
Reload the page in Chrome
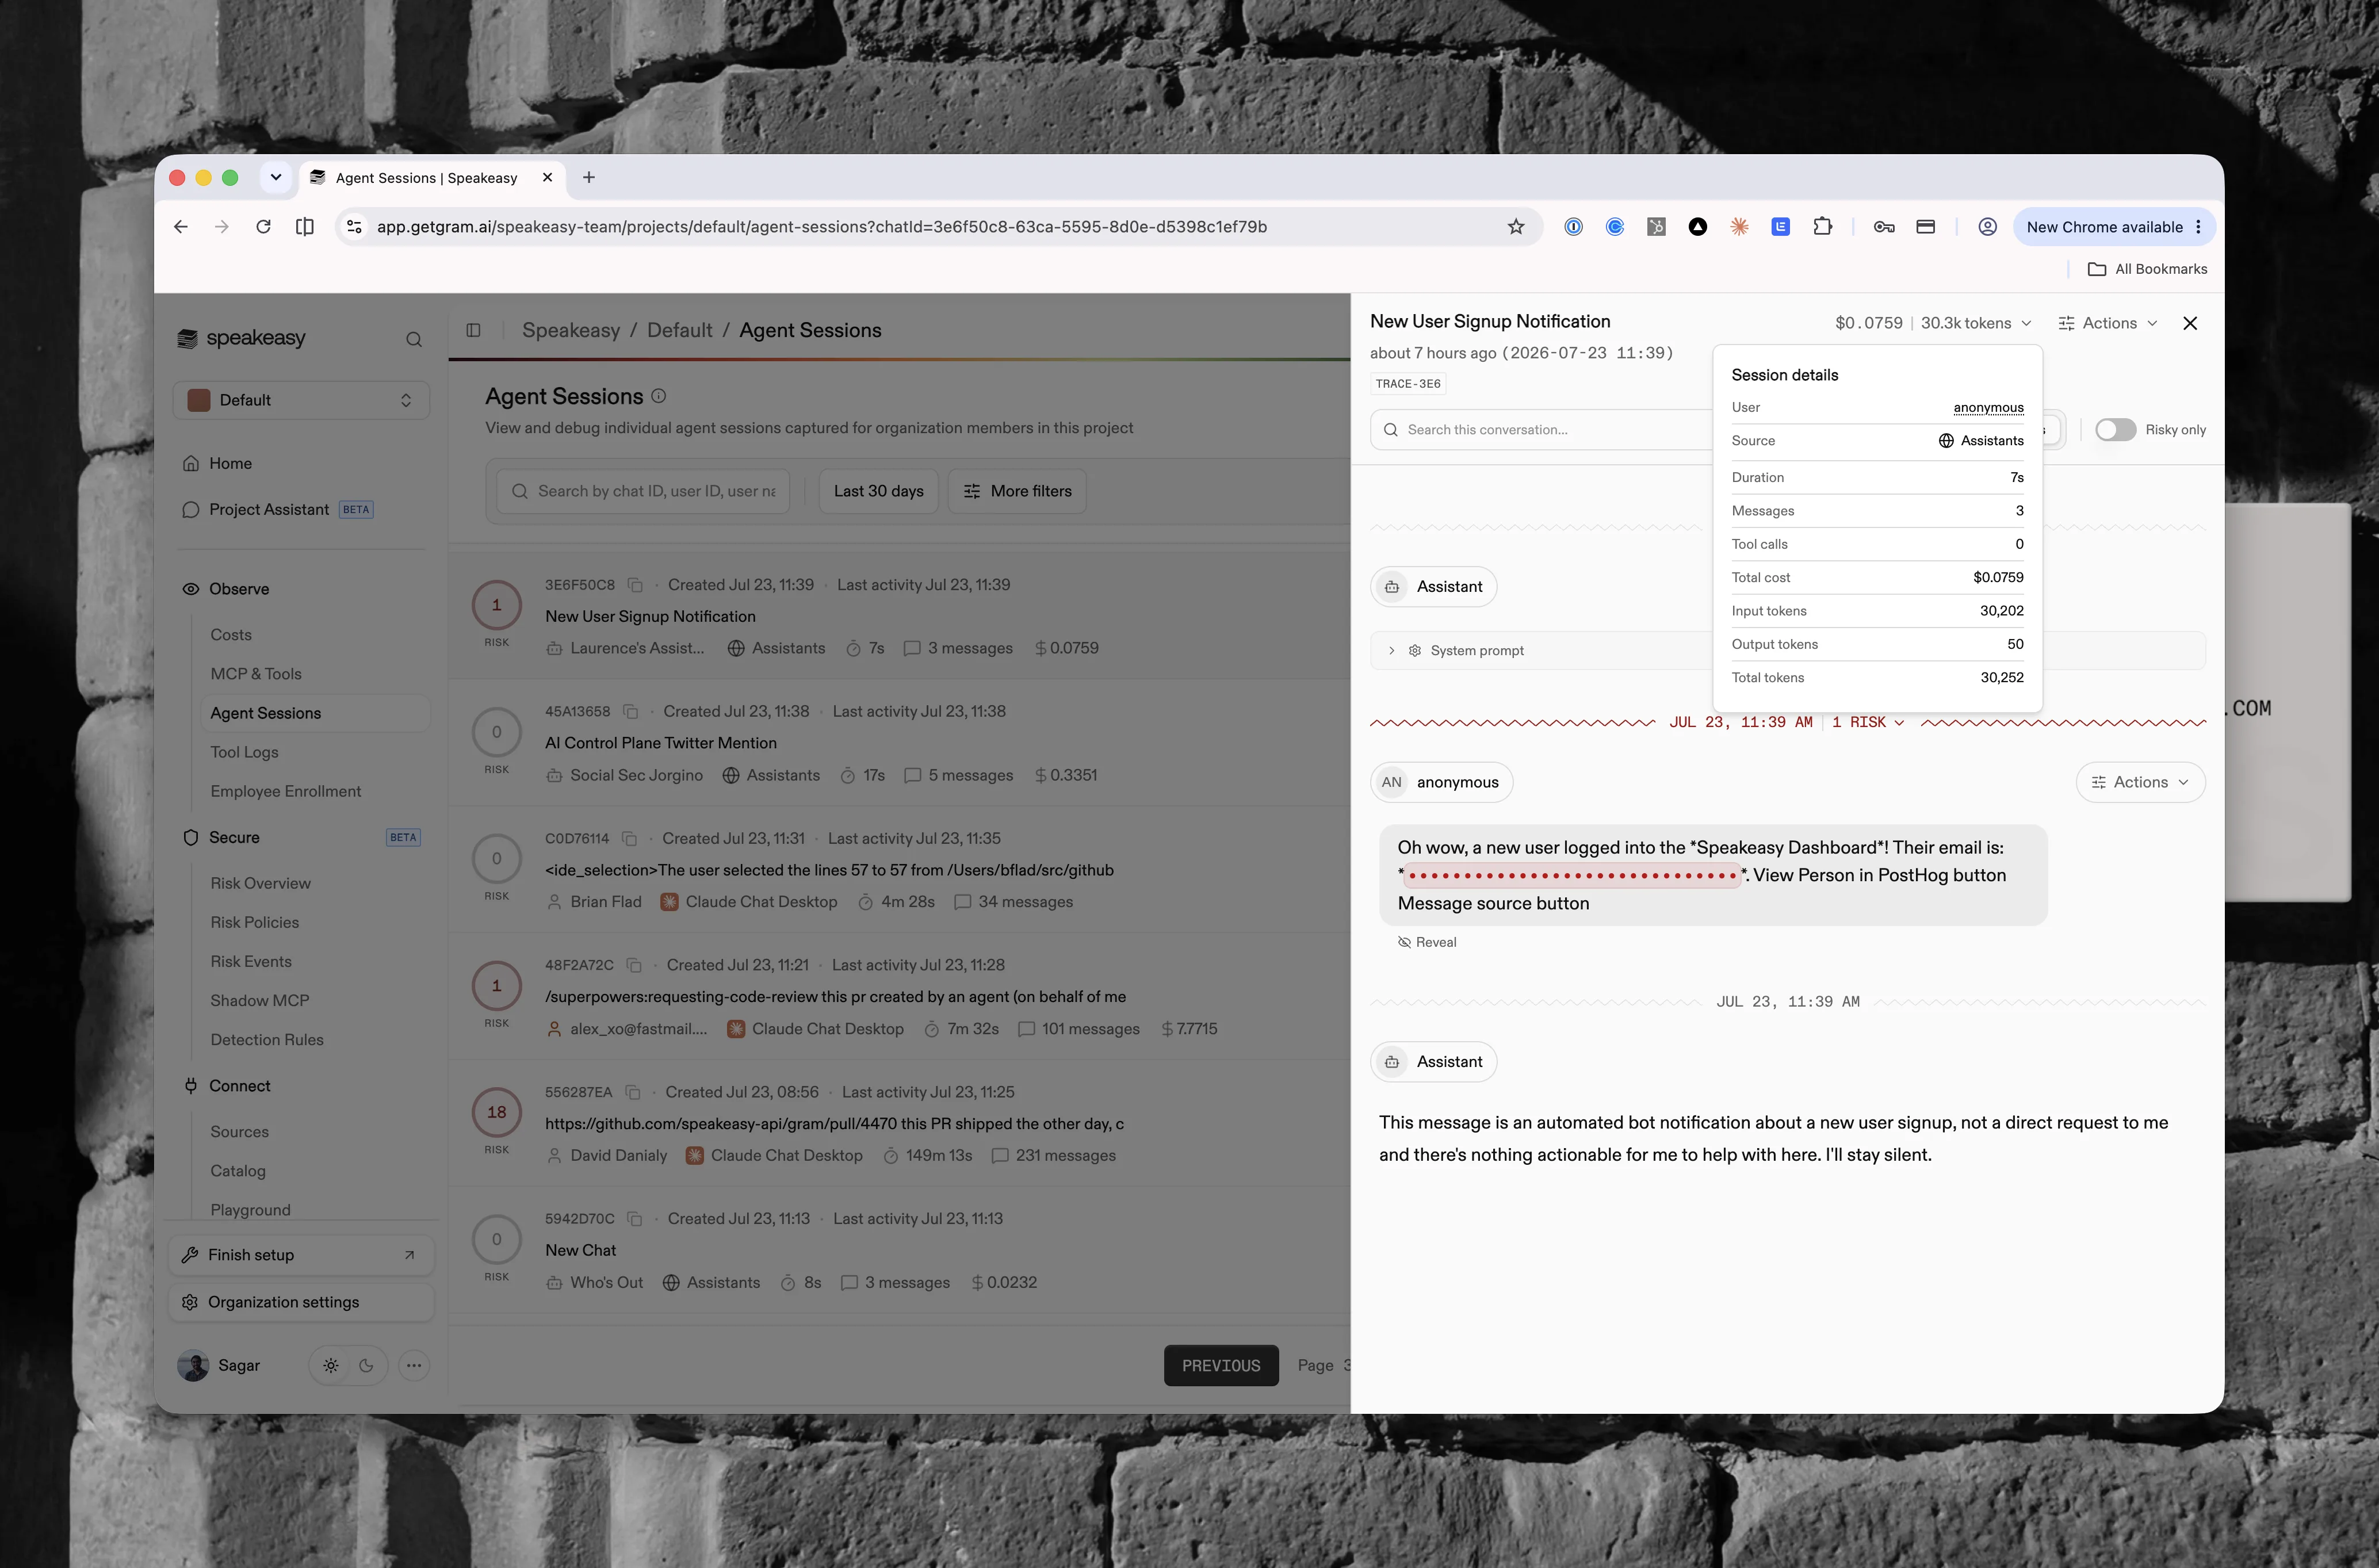pyautogui.click(x=263, y=227)
